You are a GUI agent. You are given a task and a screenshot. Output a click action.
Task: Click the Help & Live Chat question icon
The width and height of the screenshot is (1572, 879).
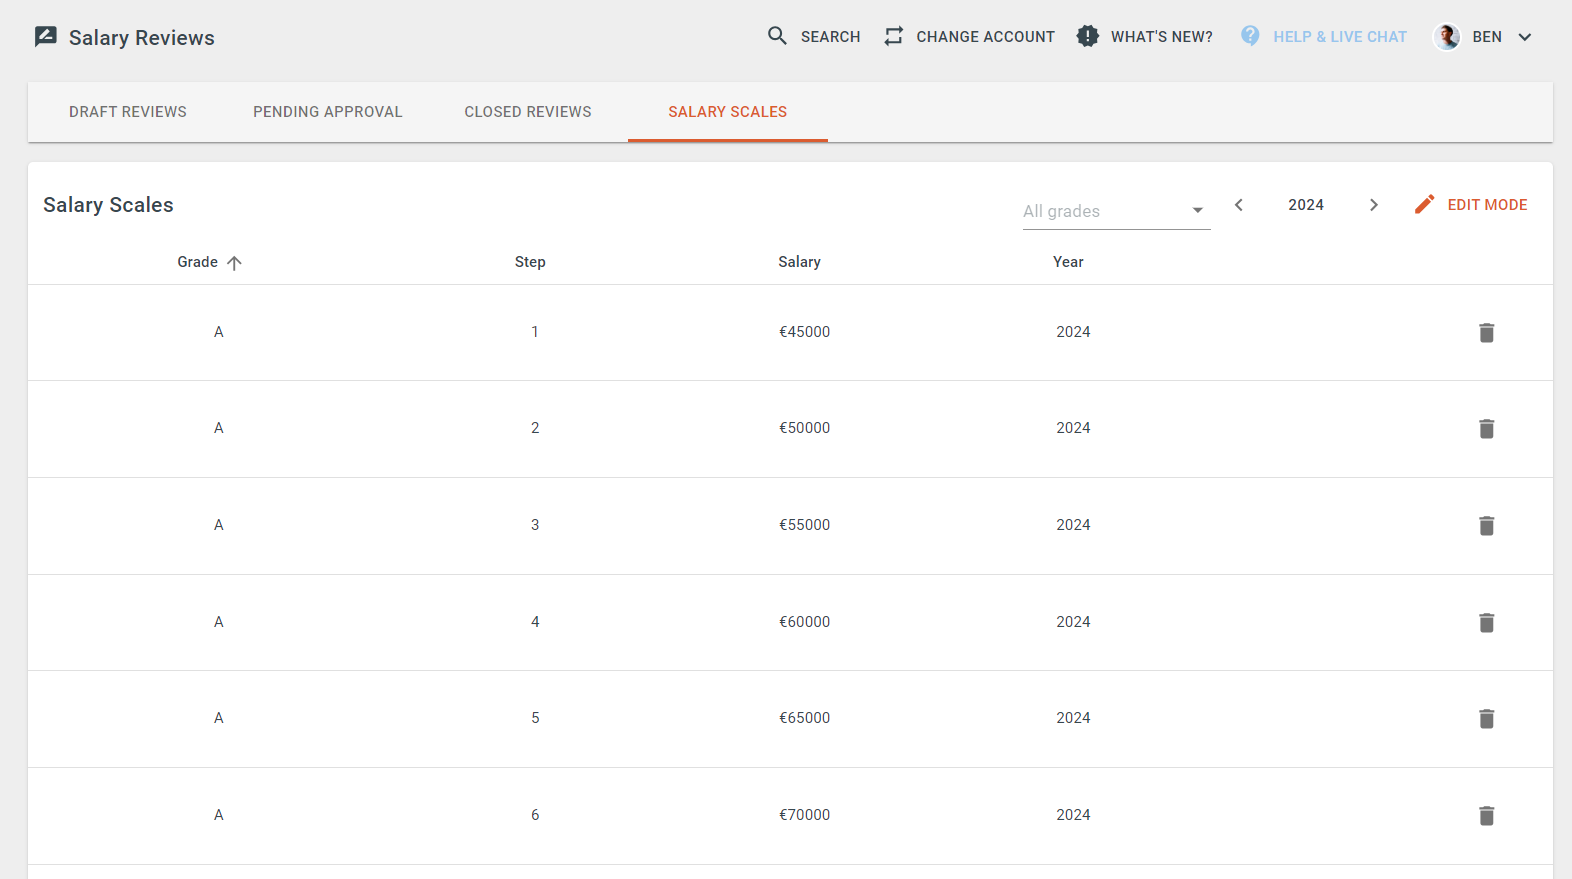coord(1250,36)
